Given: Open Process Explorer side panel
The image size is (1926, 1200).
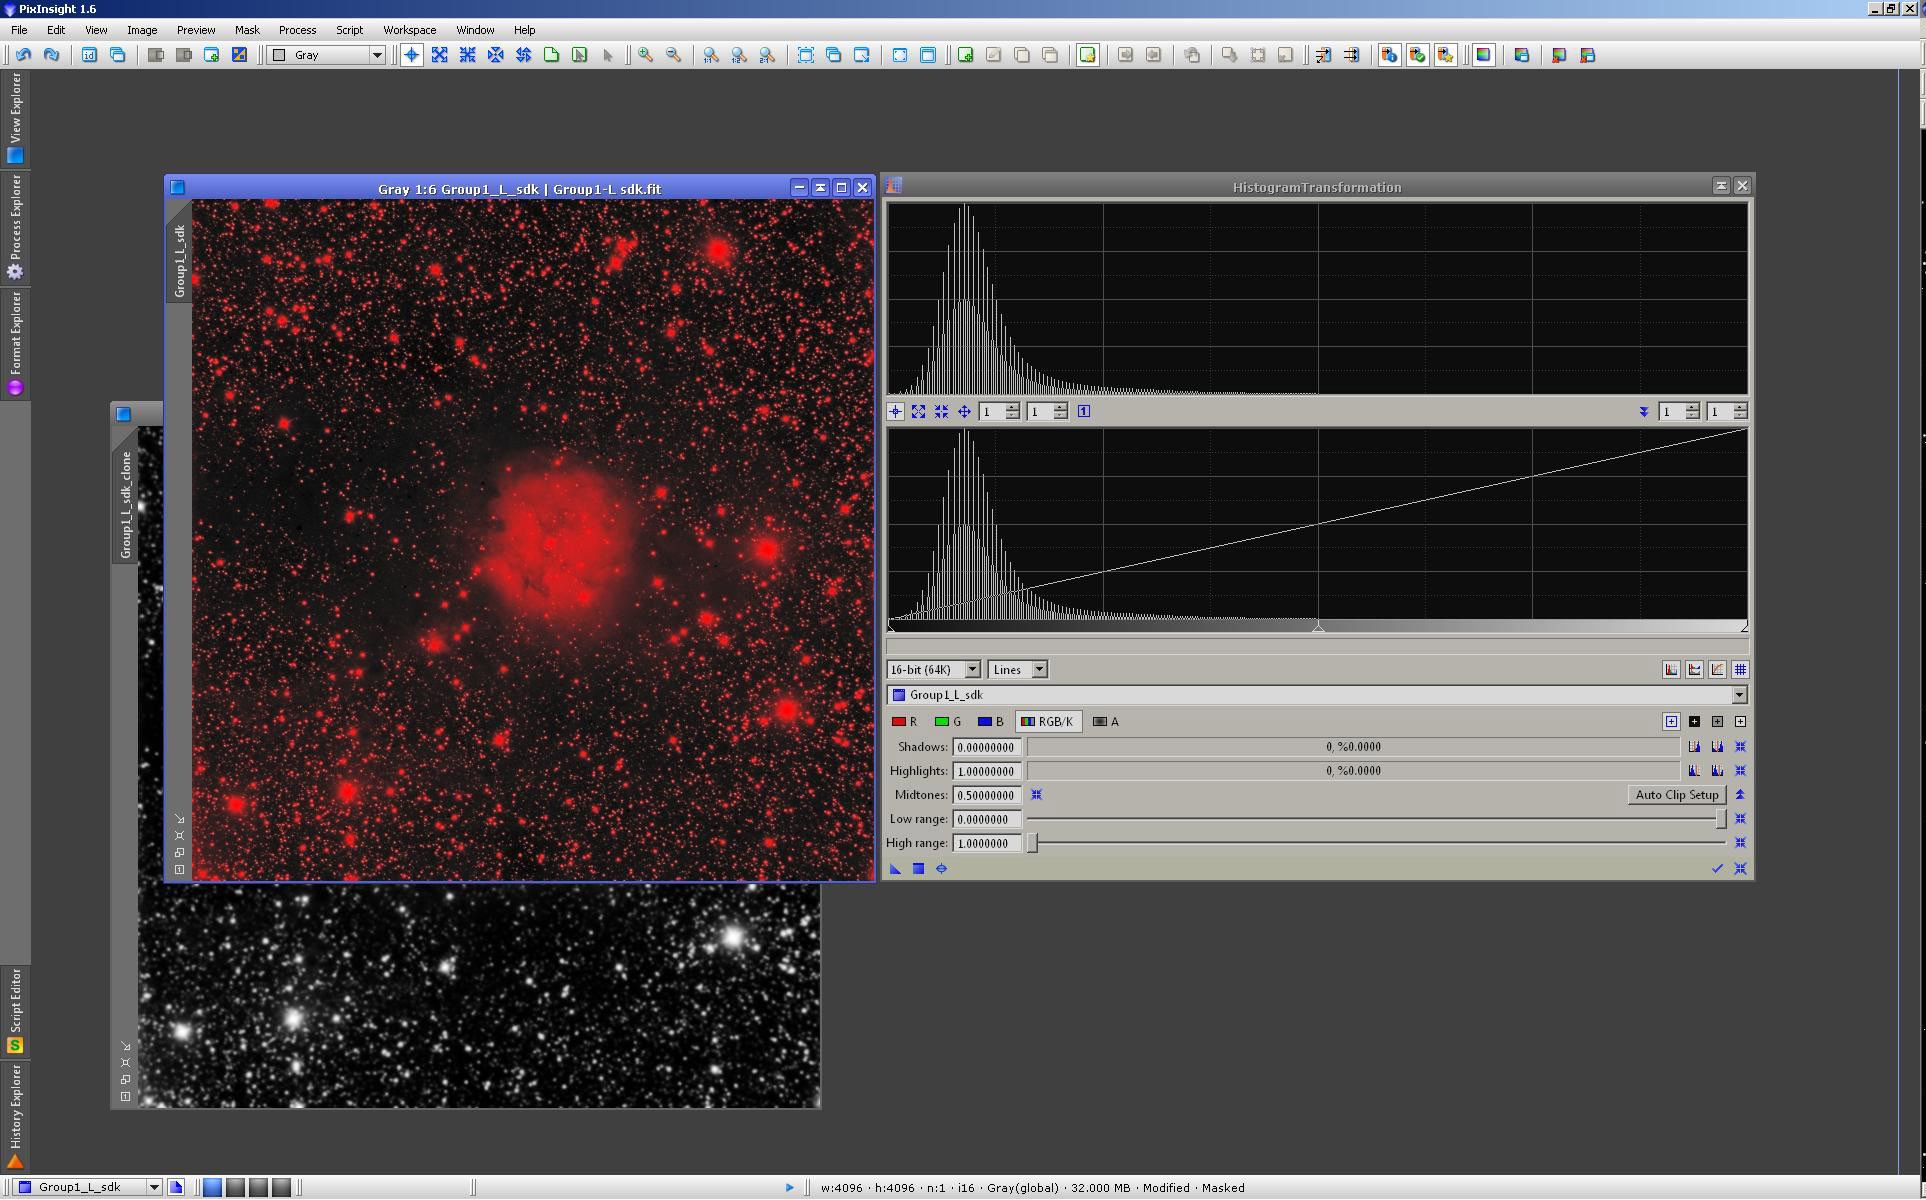Looking at the screenshot, I should click(x=15, y=226).
